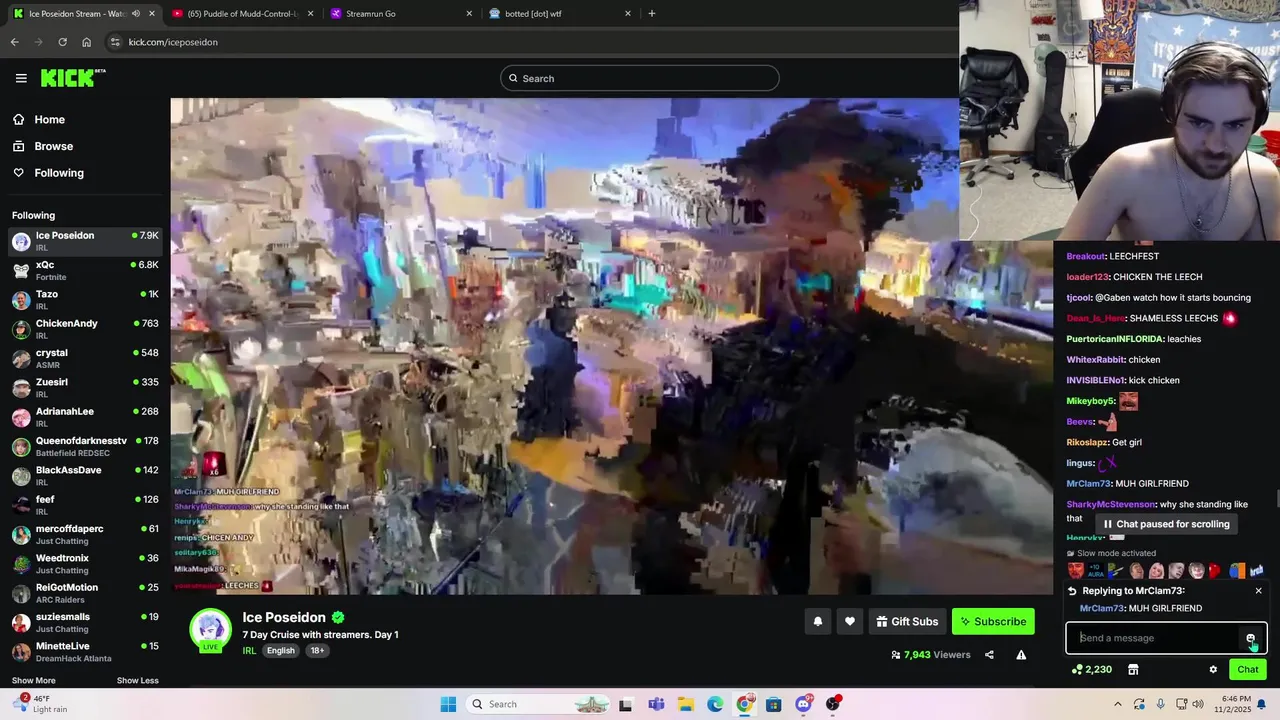Viewport: 1280px width, 720px height.
Task: Toggle the follow heart button
Action: pyautogui.click(x=850, y=622)
